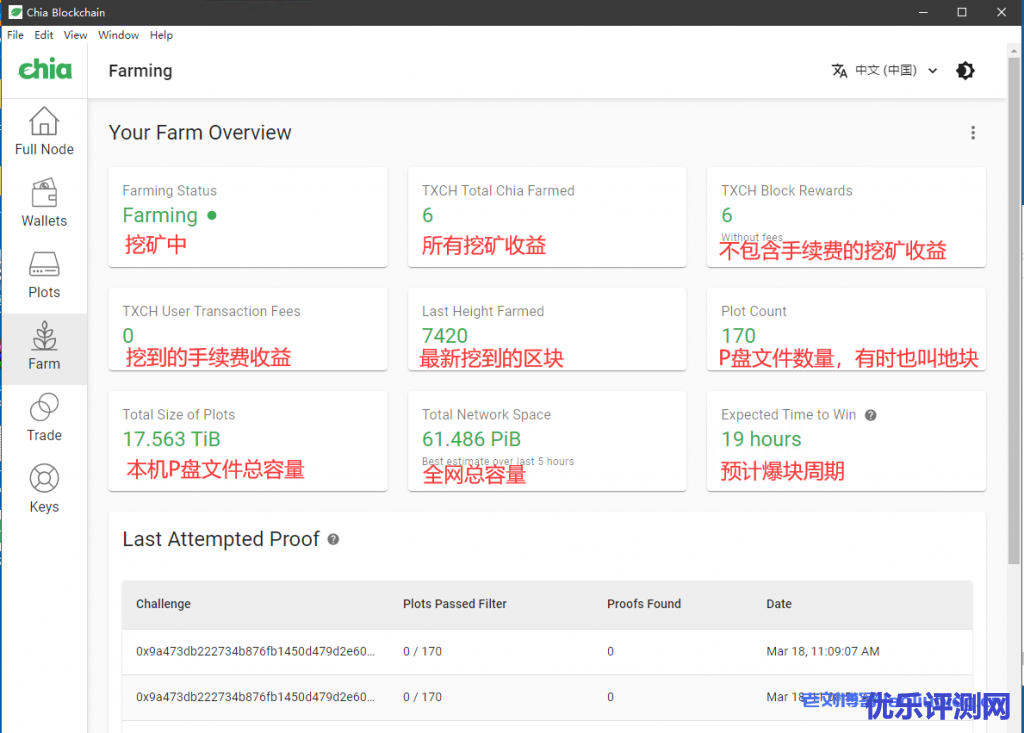
Task: Click the Date column header
Action: pos(778,604)
